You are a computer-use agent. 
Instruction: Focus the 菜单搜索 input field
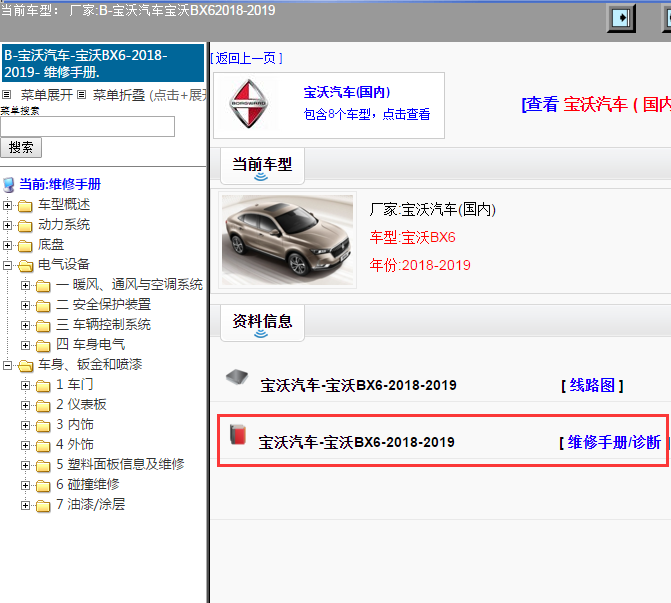88,127
